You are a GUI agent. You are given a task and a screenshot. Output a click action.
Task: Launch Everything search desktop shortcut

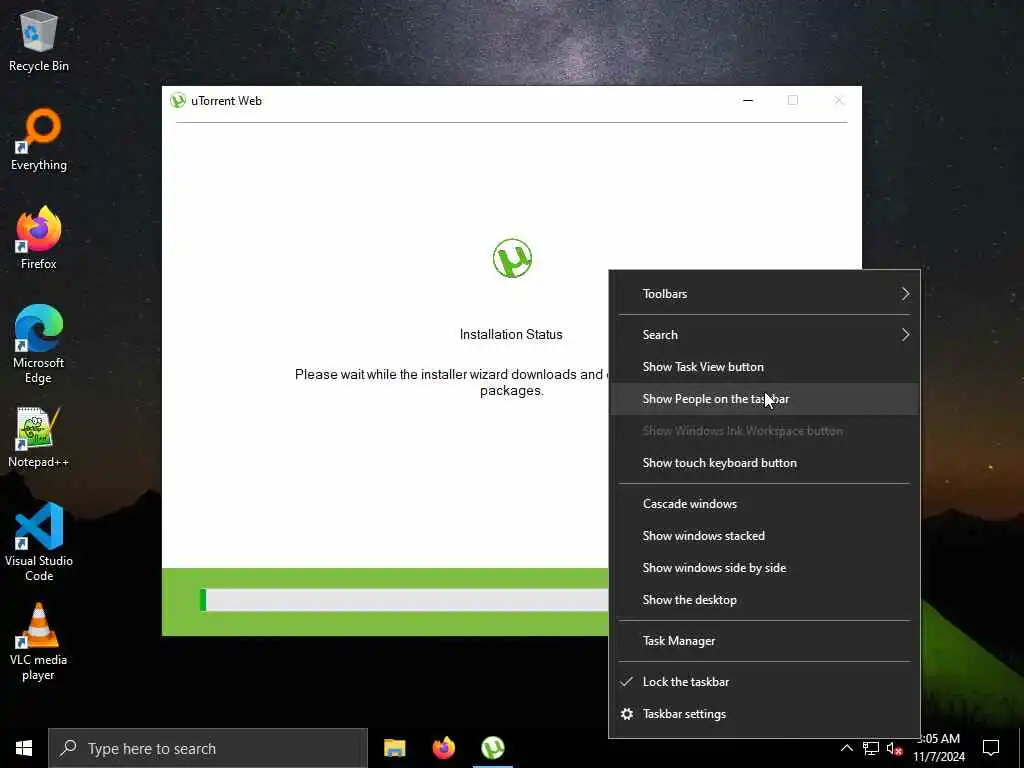tap(39, 140)
